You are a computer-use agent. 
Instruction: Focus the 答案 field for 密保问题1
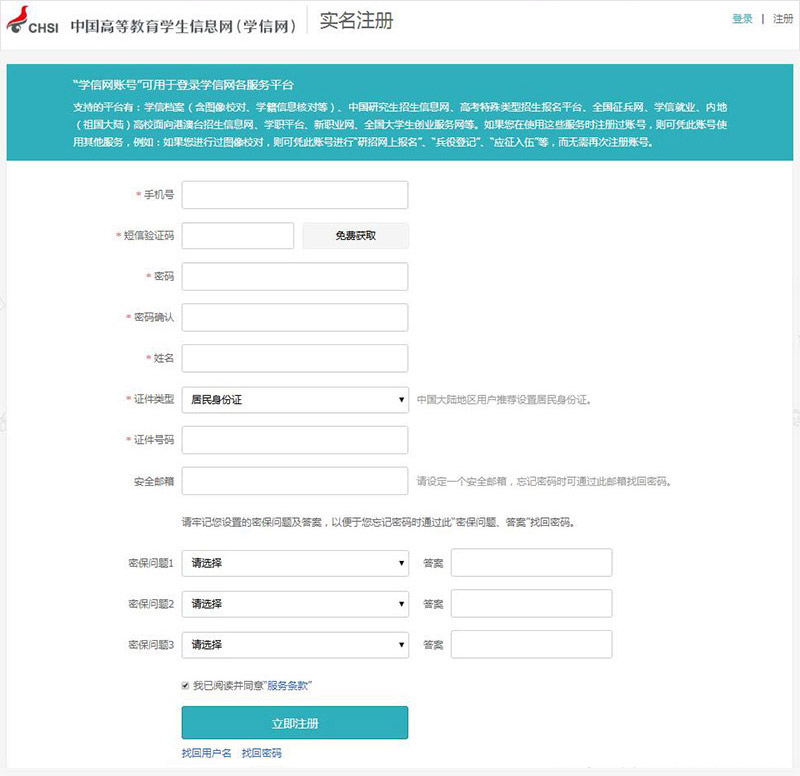coord(532,563)
